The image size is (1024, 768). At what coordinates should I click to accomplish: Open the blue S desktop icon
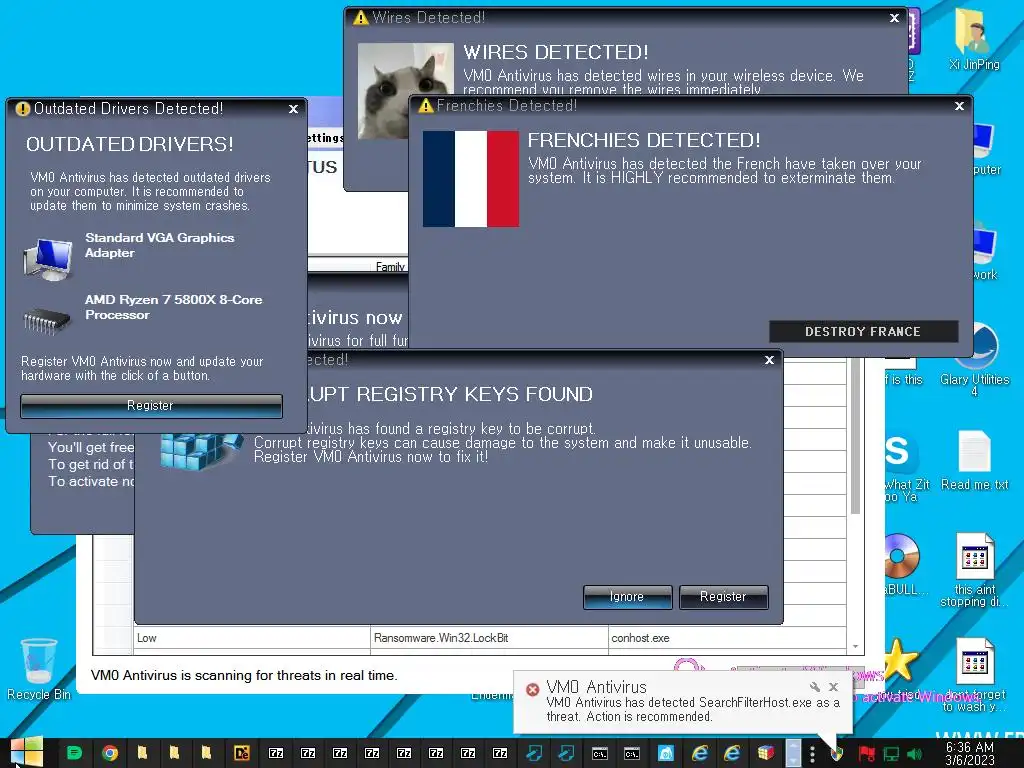pos(899,452)
